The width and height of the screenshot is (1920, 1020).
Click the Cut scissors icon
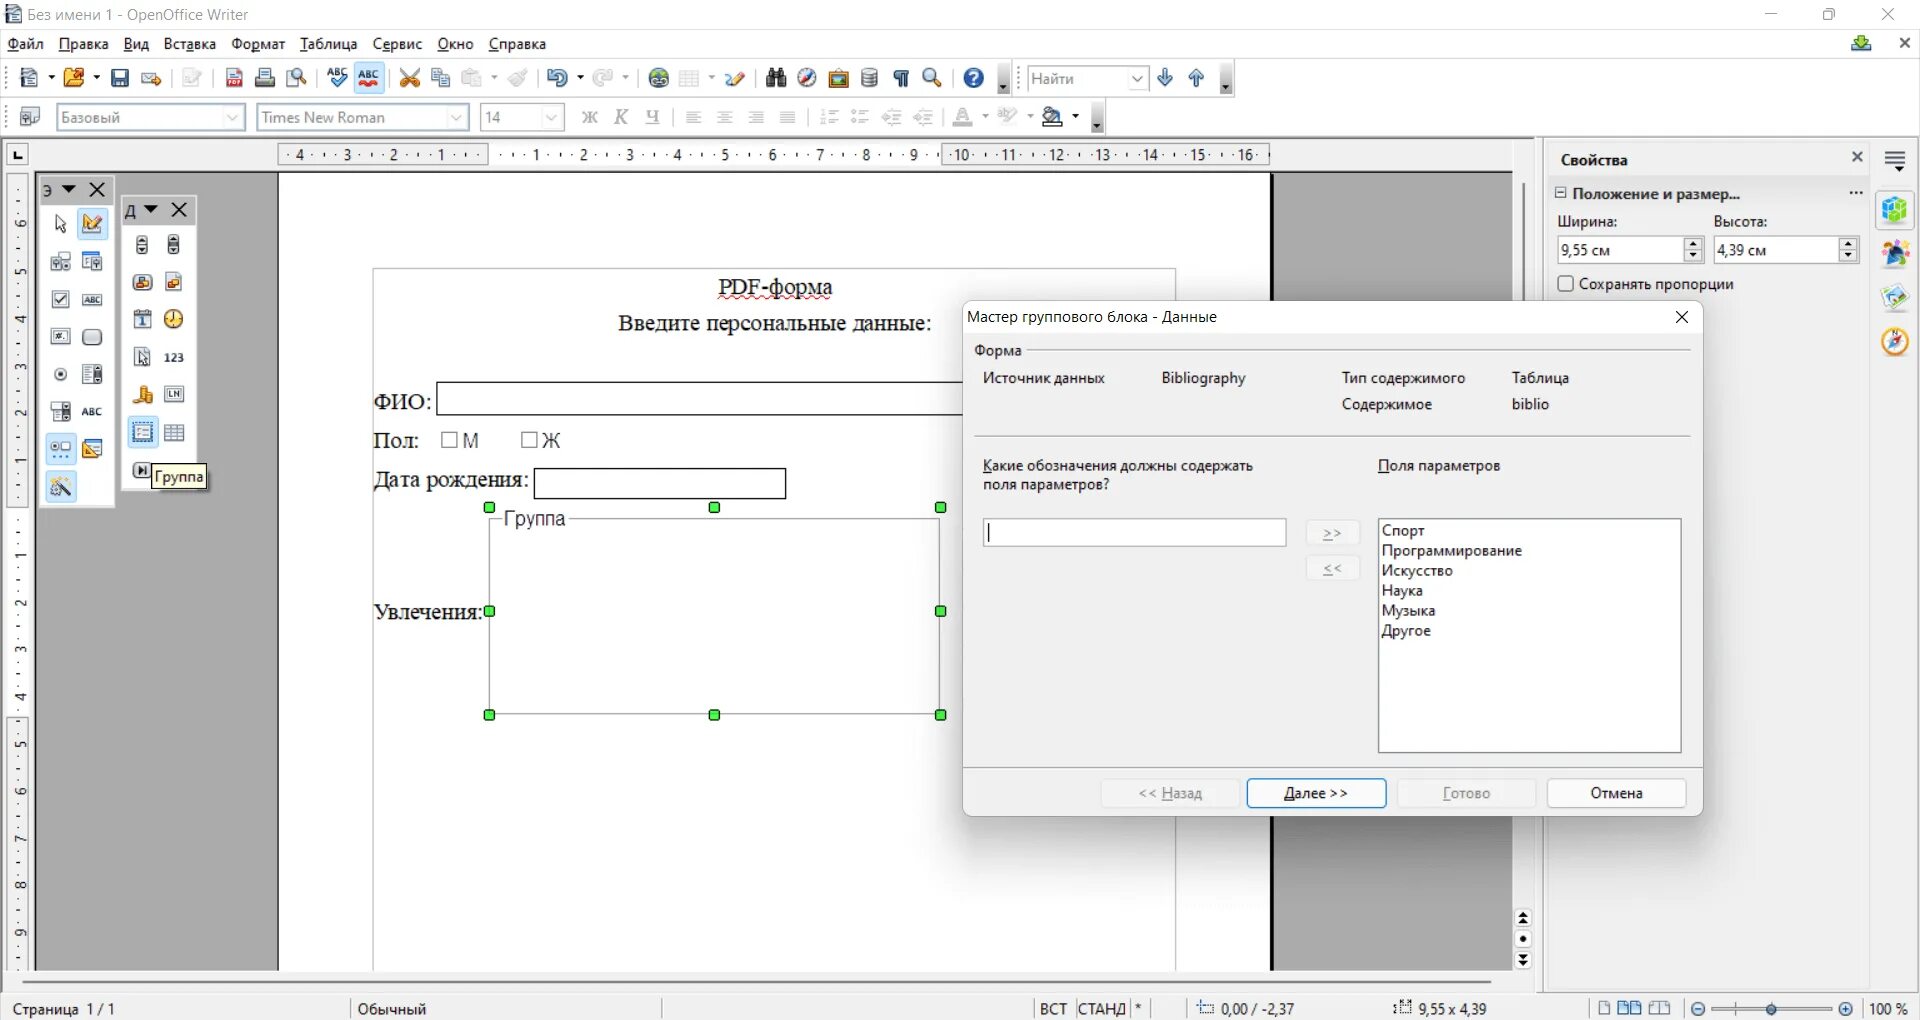pos(410,78)
